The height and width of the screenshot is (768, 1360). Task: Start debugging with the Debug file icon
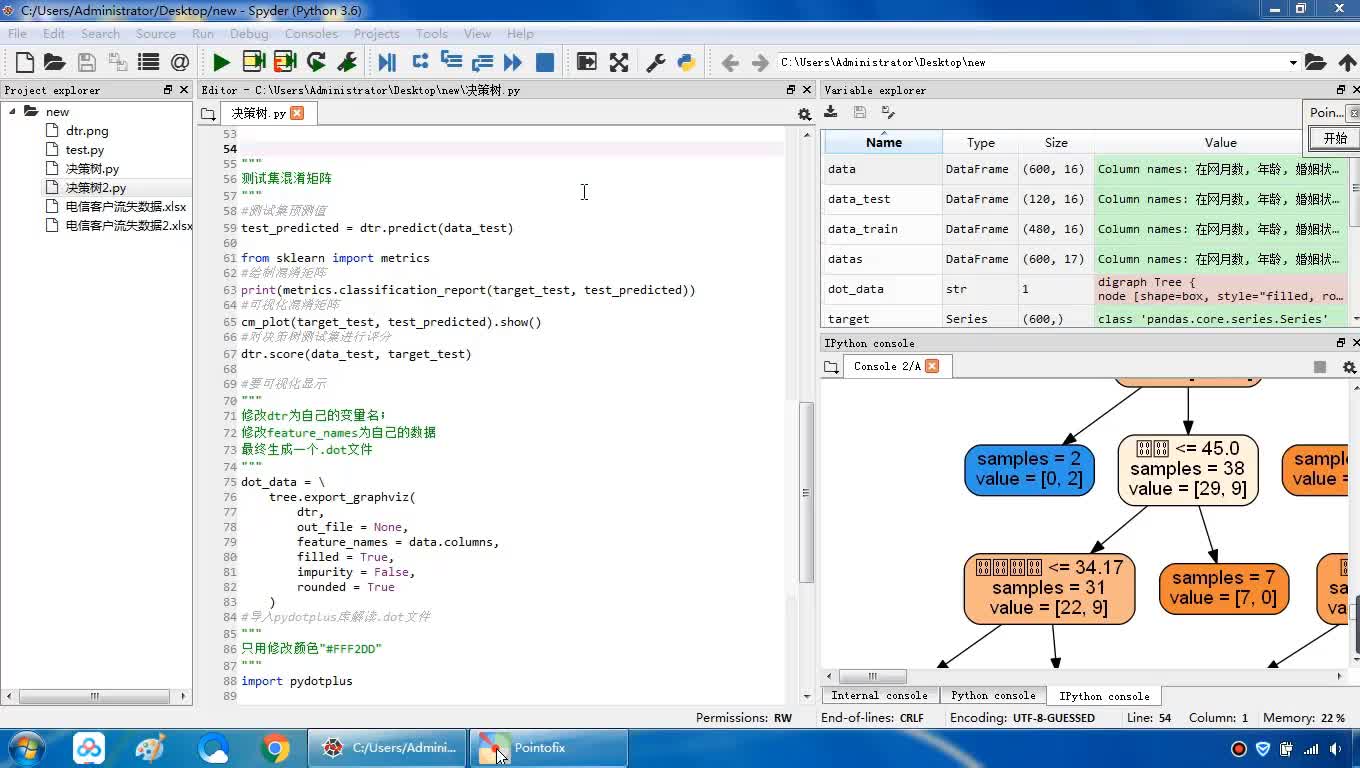pos(387,62)
